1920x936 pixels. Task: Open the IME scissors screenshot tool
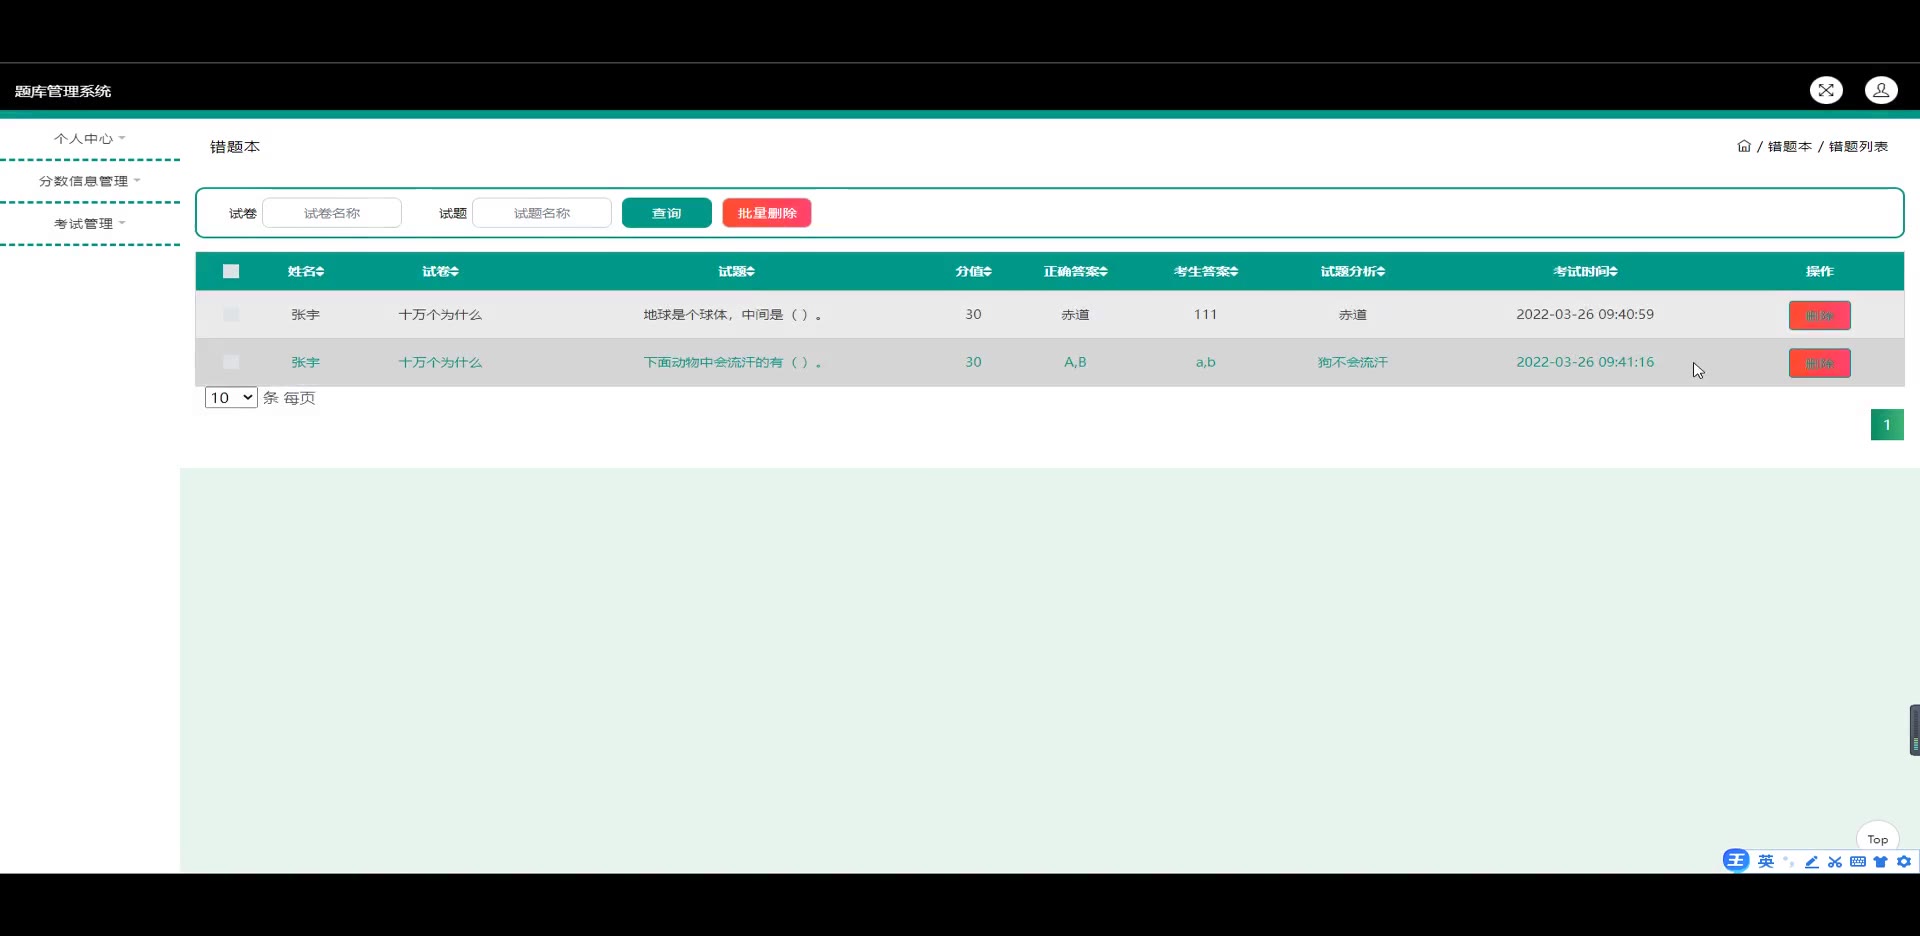1834,861
